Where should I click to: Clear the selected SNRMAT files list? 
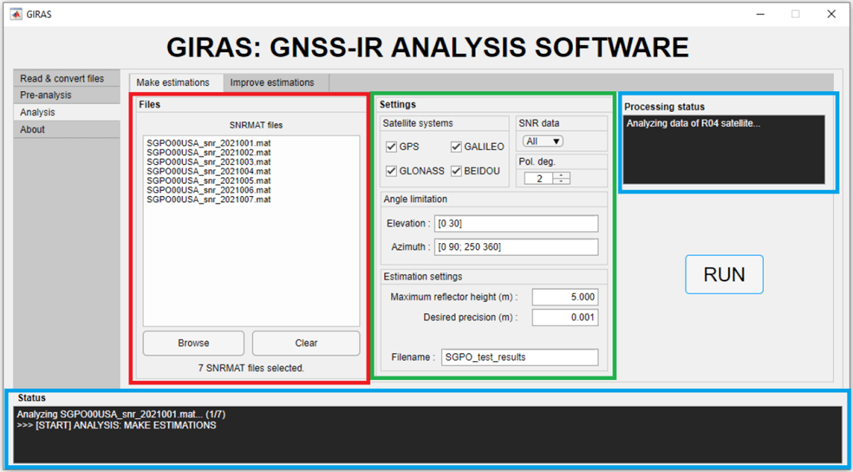point(306,343)
